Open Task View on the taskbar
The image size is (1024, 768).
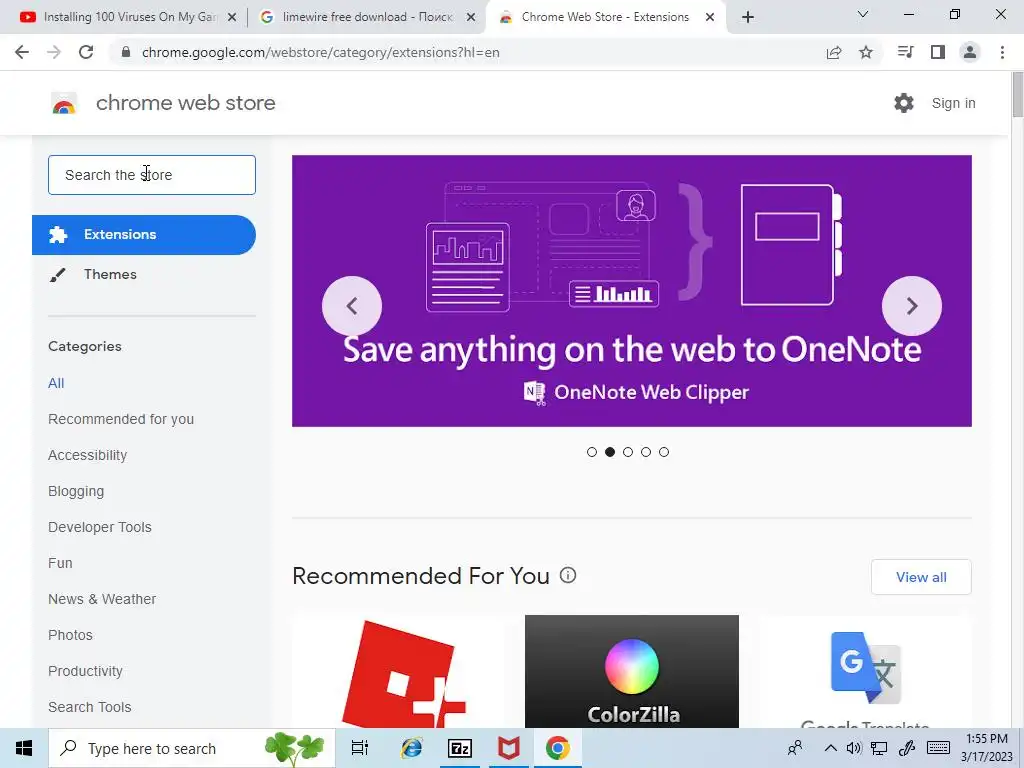point(360,748)
